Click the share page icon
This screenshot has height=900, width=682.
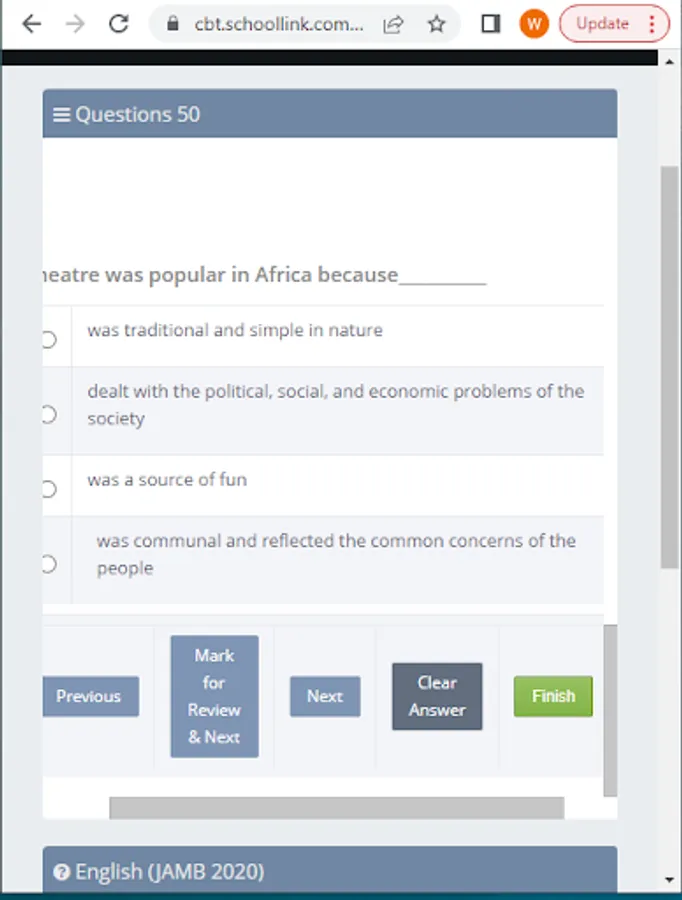(393, 24)
